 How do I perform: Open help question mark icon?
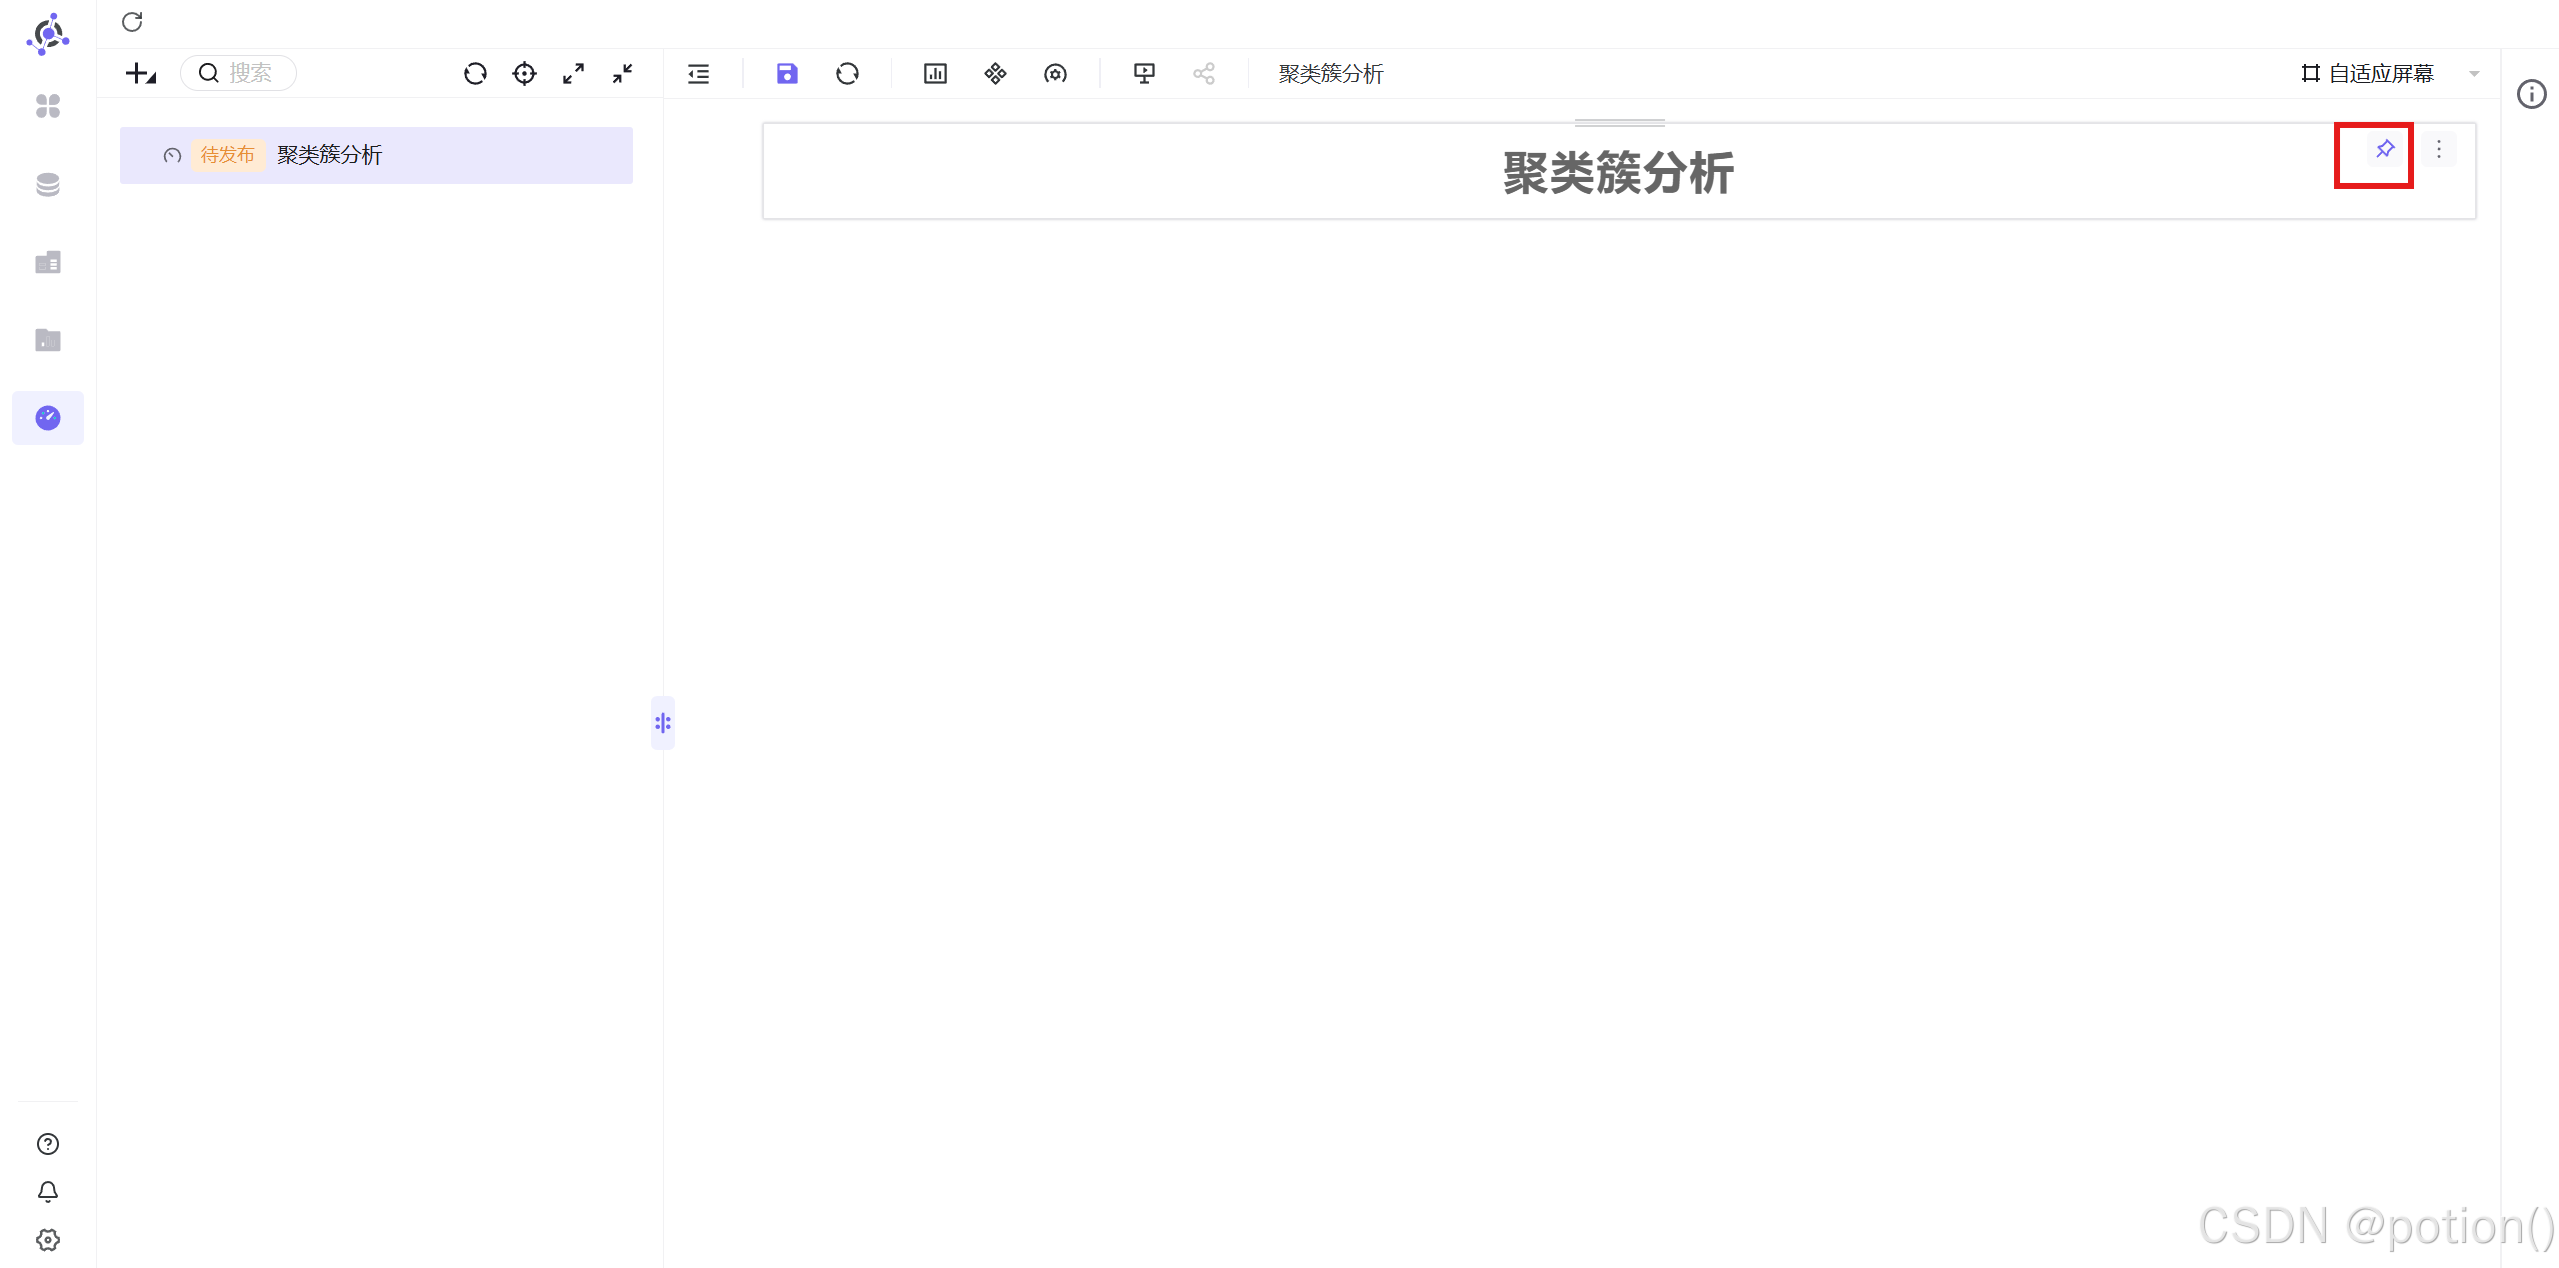(x=48, y=1144)
